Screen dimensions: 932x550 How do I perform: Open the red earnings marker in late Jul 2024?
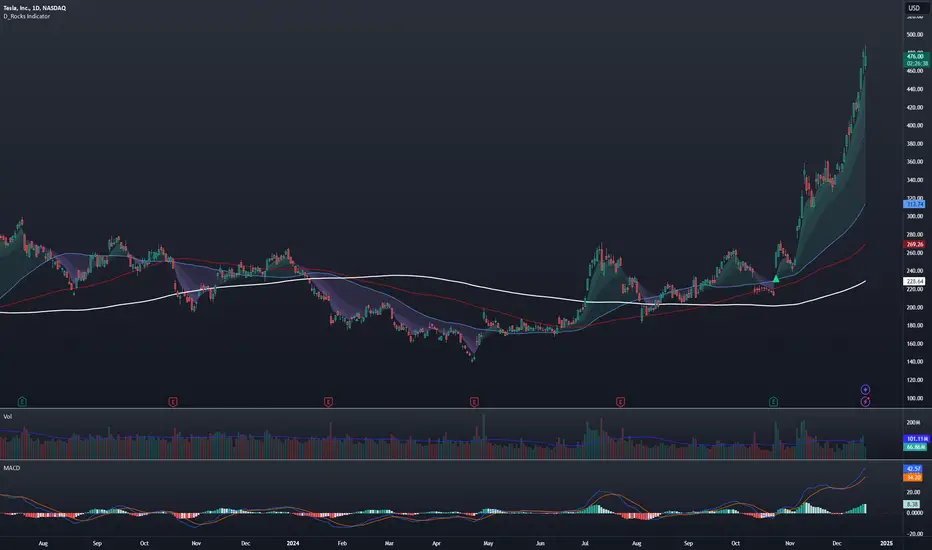(620, 402)
